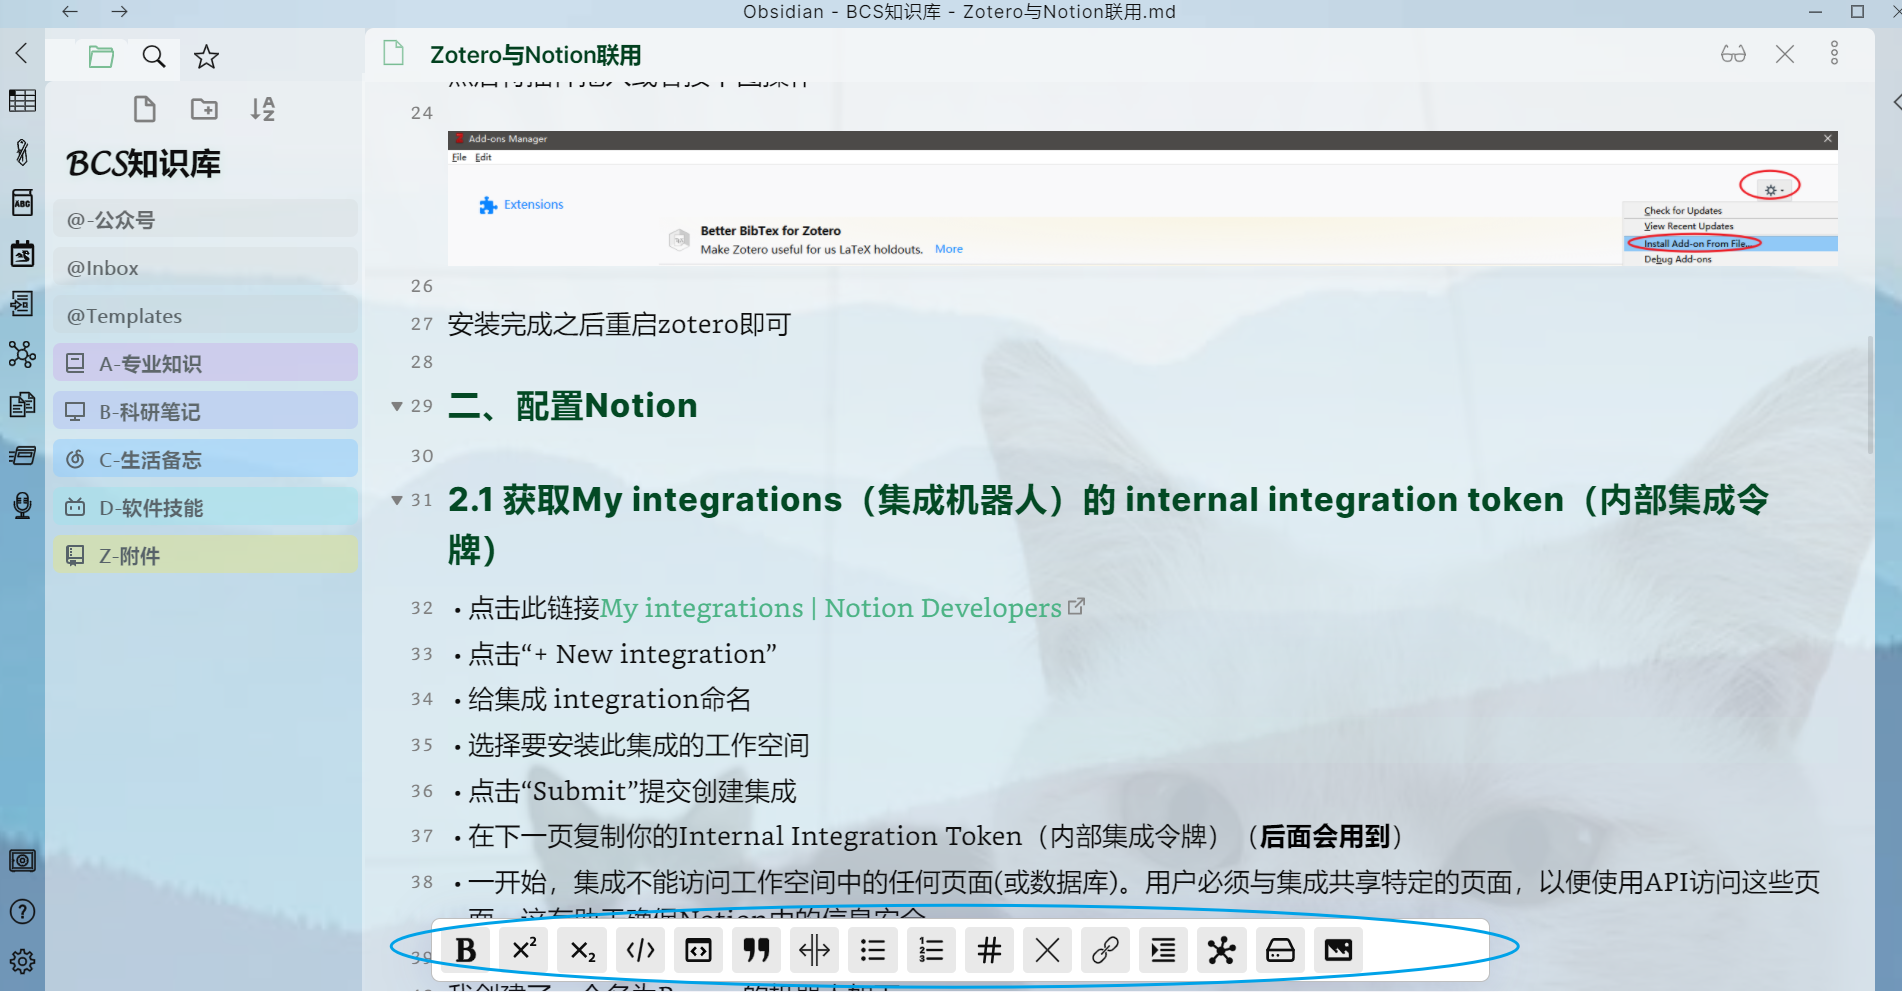1902x992 pixels.
Task: Expand the D-软件技能 folder
Action: 205,507
